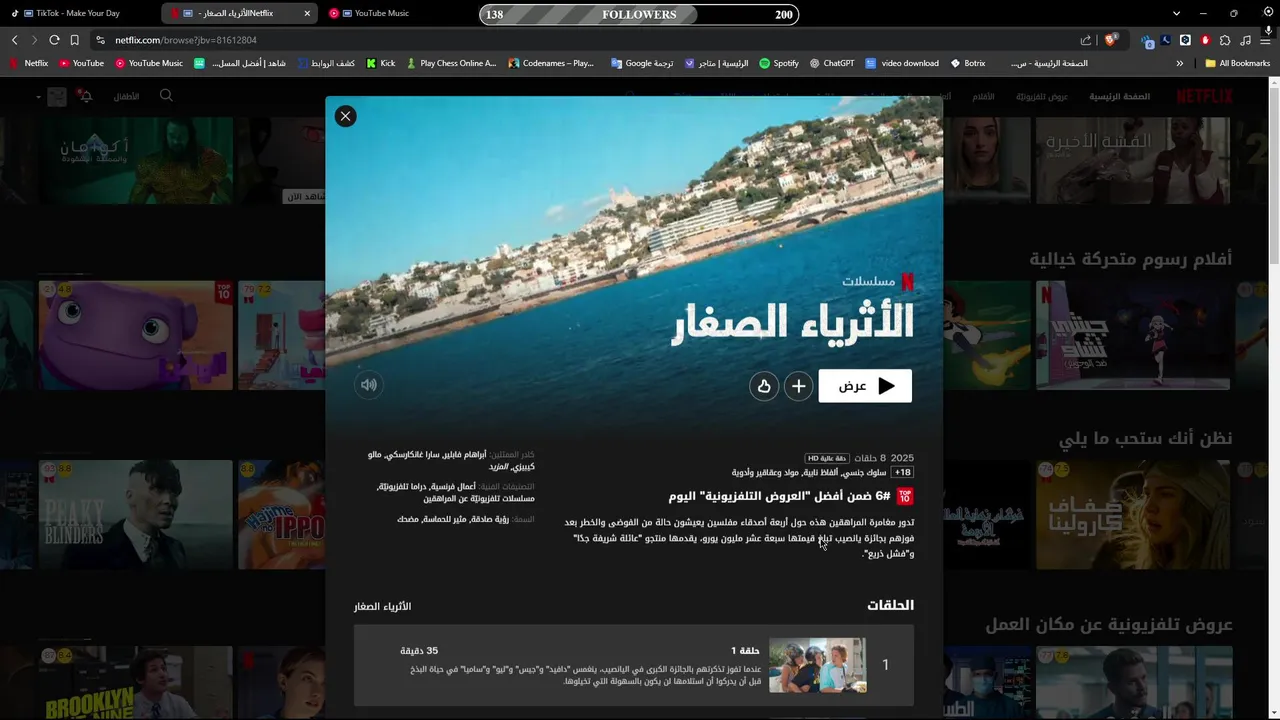
Task: Select the Brooklyn Nine-Nine thumbnail
Action: coord(135,683)
